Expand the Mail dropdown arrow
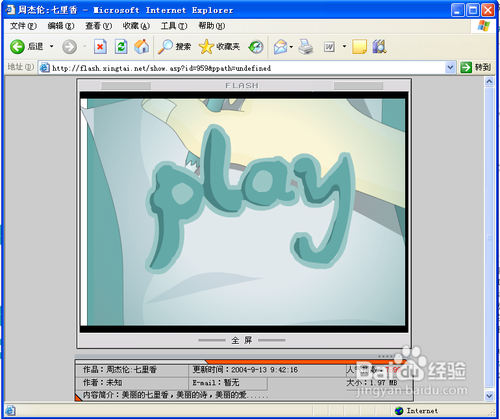 291,47
